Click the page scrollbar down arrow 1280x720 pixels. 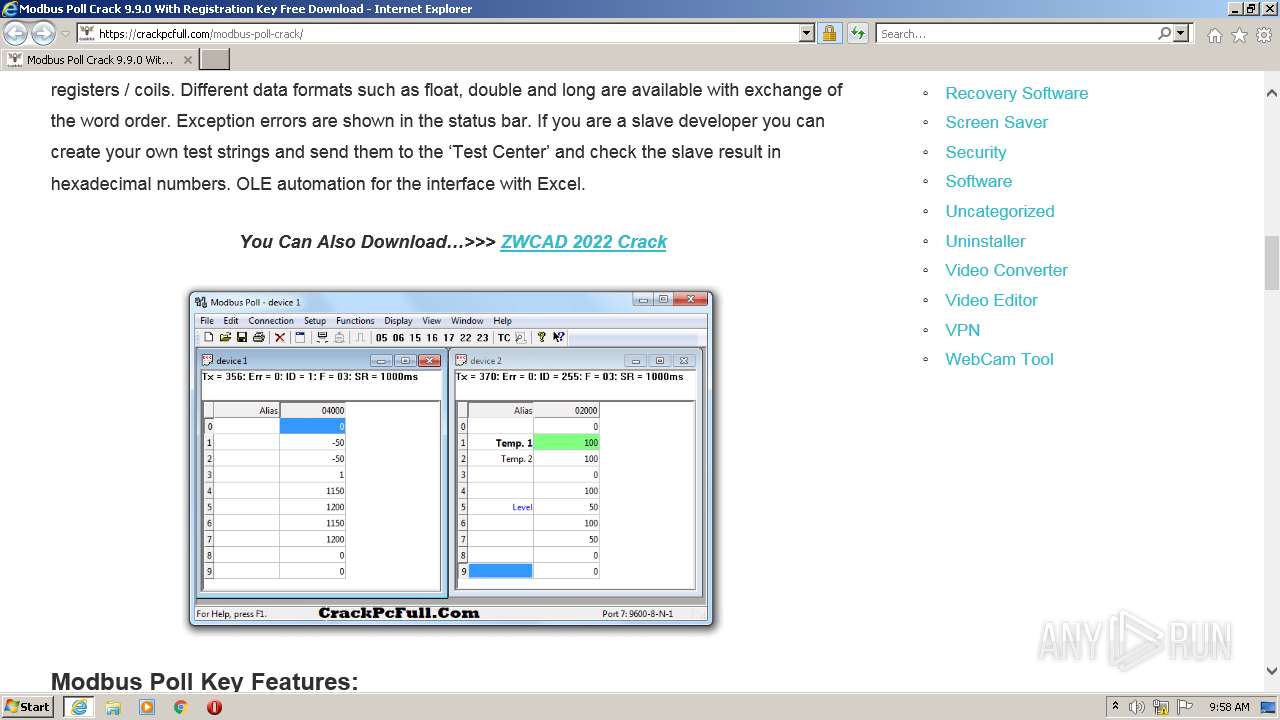click(1271, 671)
